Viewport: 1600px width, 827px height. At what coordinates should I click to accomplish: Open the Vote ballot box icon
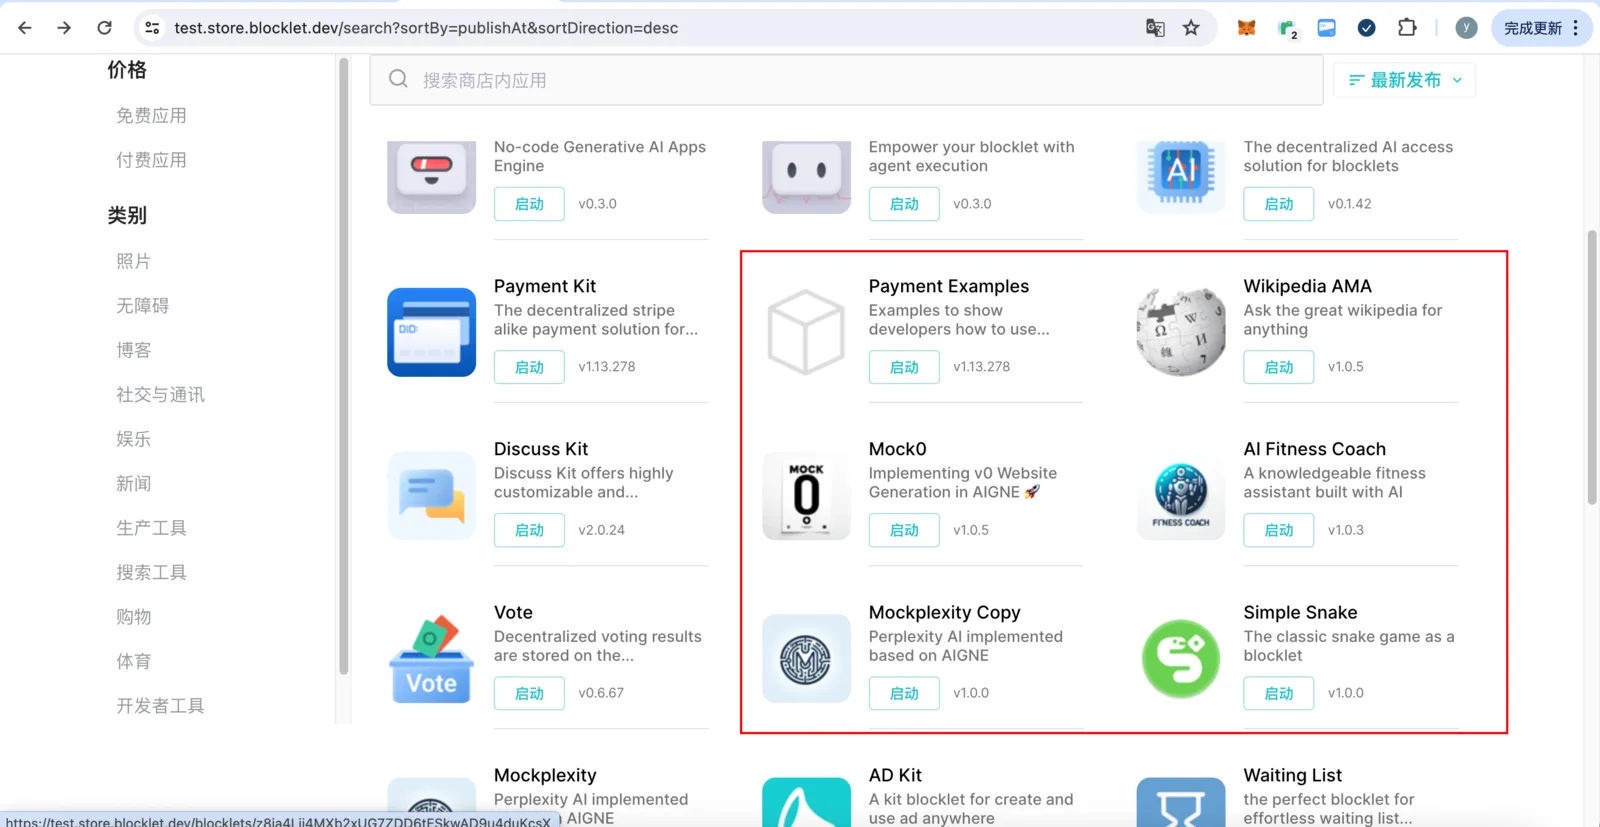431,658
